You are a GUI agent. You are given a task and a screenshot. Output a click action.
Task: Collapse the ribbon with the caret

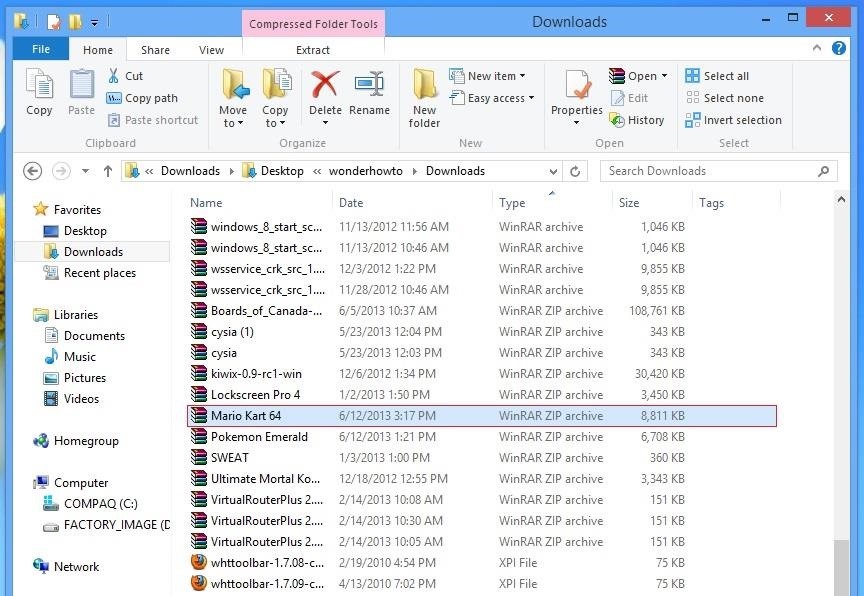[817, 48]
